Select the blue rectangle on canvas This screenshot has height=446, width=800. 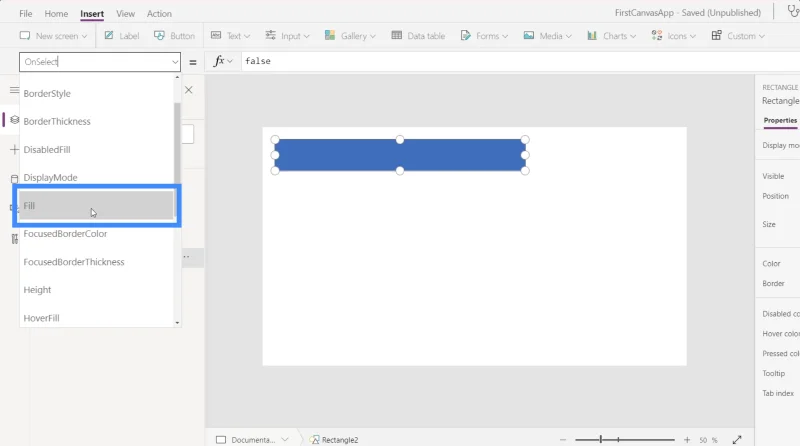[400, 155]
